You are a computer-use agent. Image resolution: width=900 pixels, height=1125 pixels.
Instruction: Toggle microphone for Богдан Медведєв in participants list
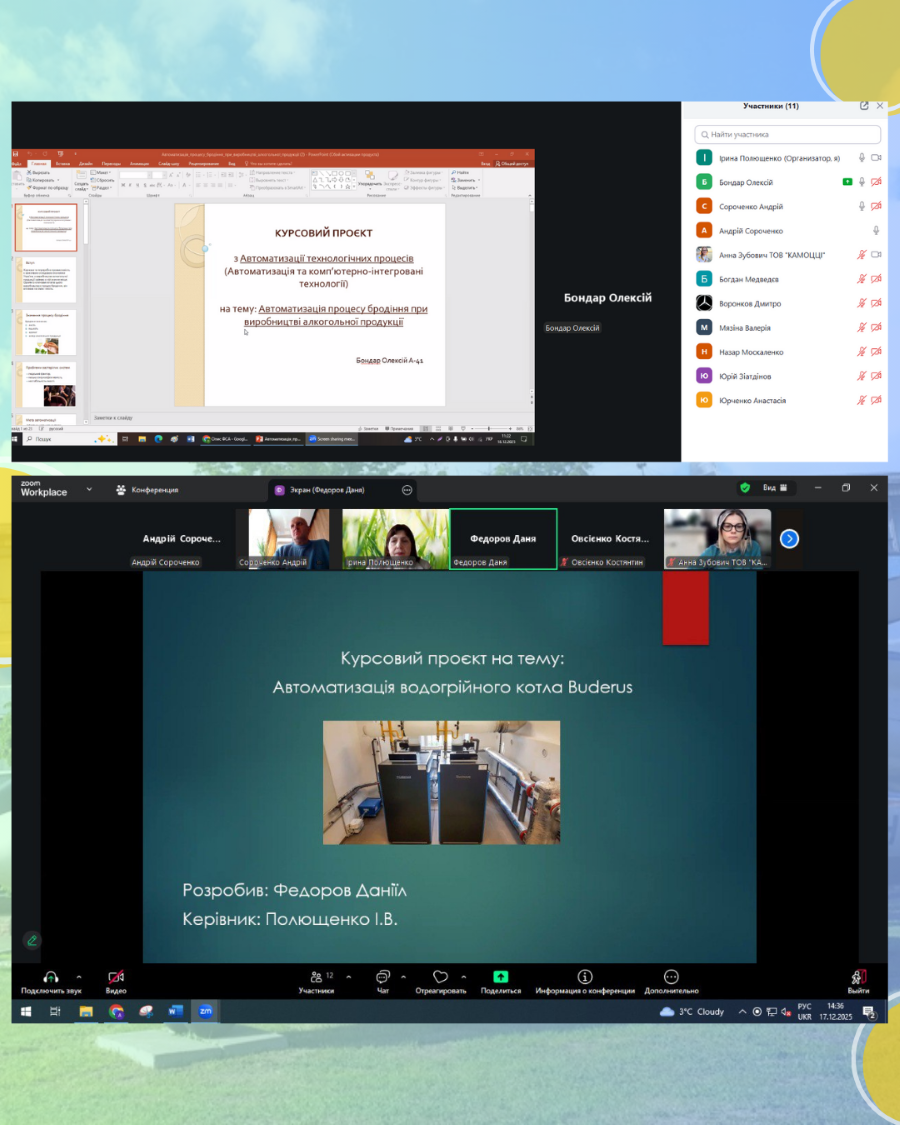tap(861, 279)
